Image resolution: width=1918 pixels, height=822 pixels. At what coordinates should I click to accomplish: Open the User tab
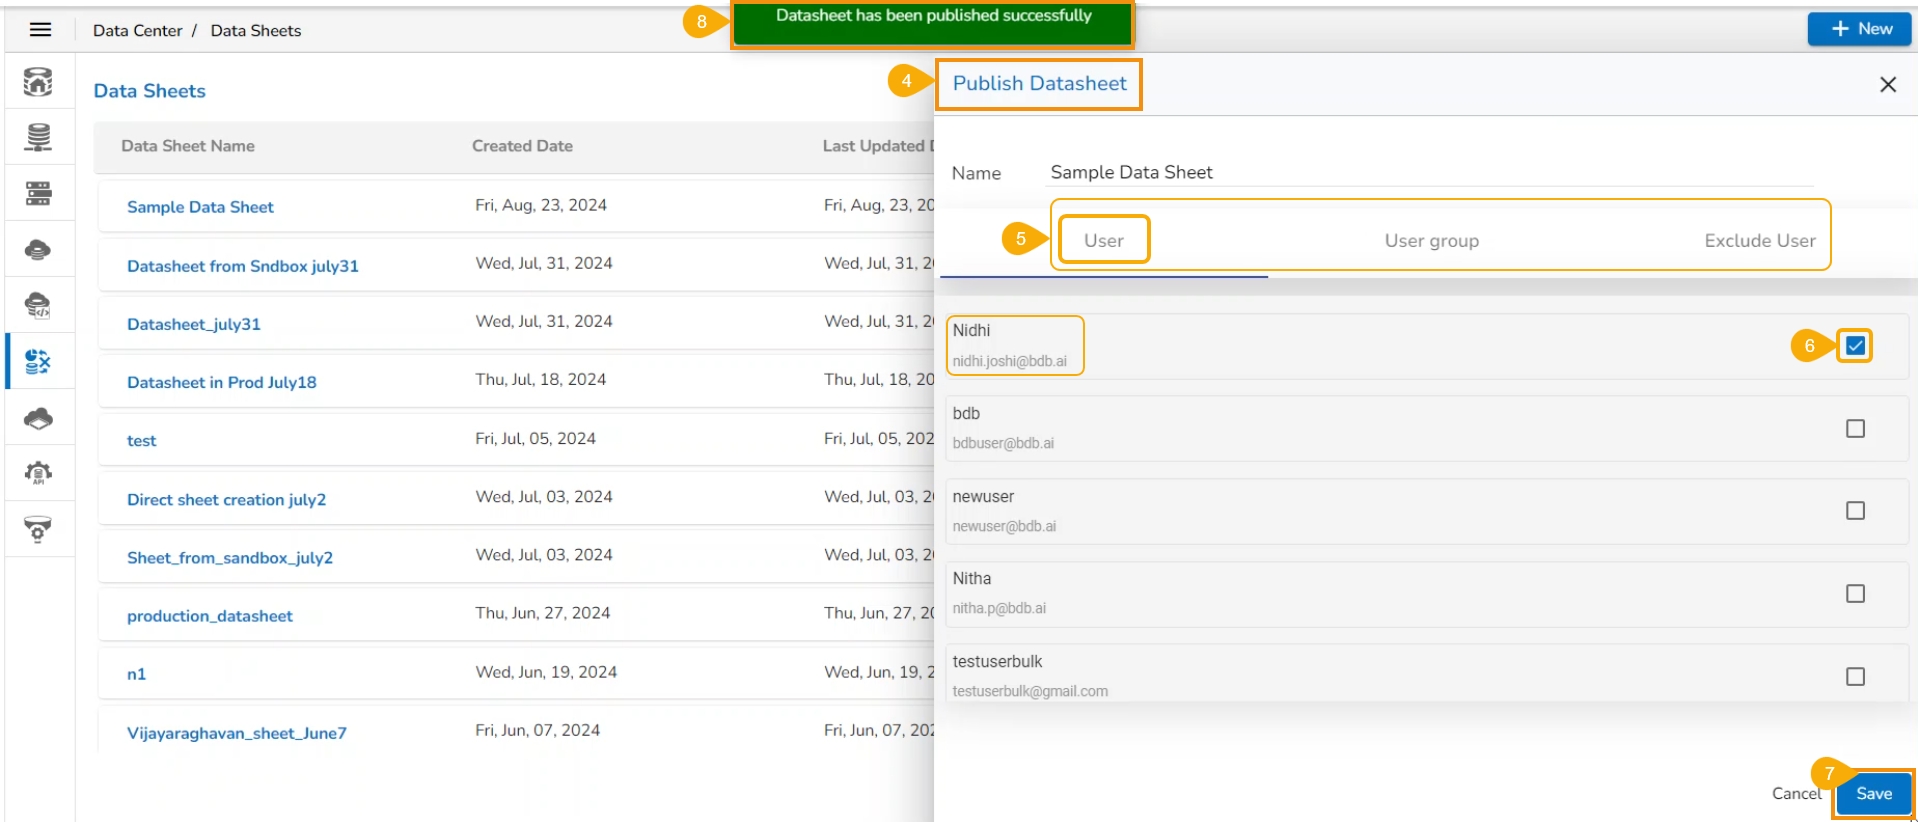(x=1104, y=241)
